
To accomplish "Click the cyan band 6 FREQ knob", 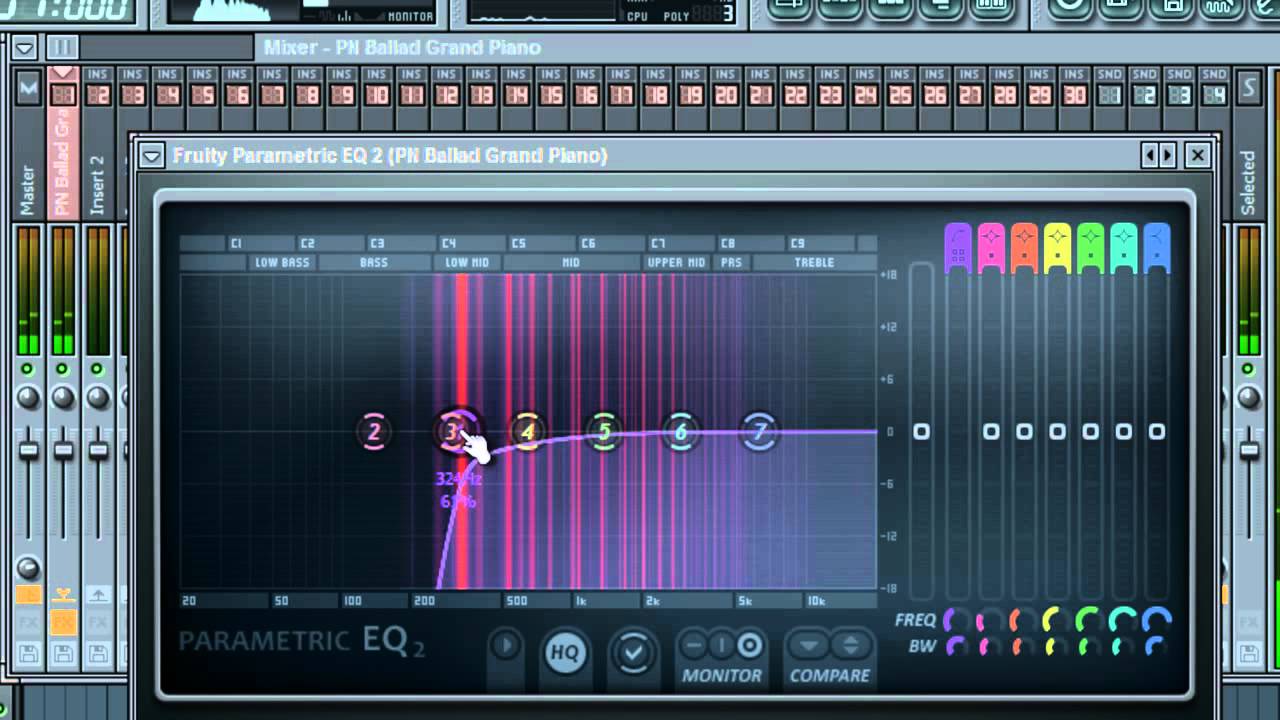I will pyautogui.click(x=1124, y=620).
